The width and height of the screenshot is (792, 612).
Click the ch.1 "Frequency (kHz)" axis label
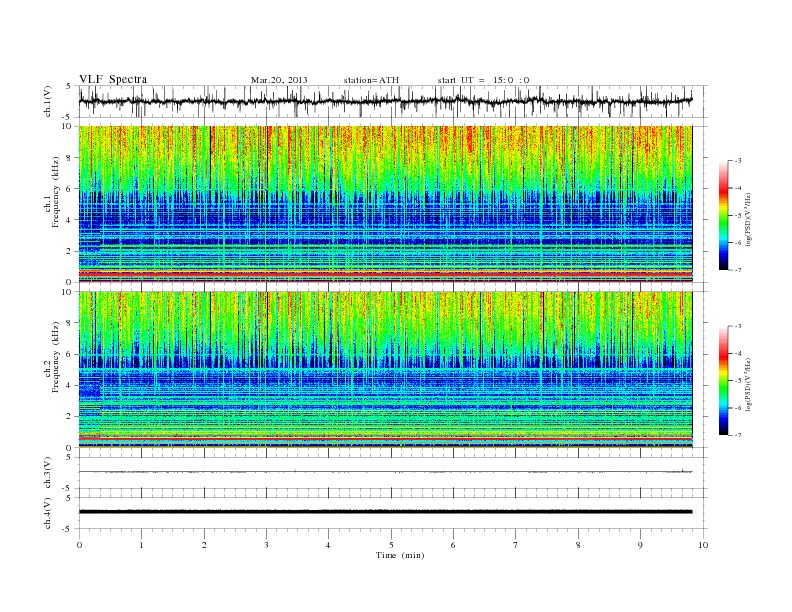click(55, 192)
